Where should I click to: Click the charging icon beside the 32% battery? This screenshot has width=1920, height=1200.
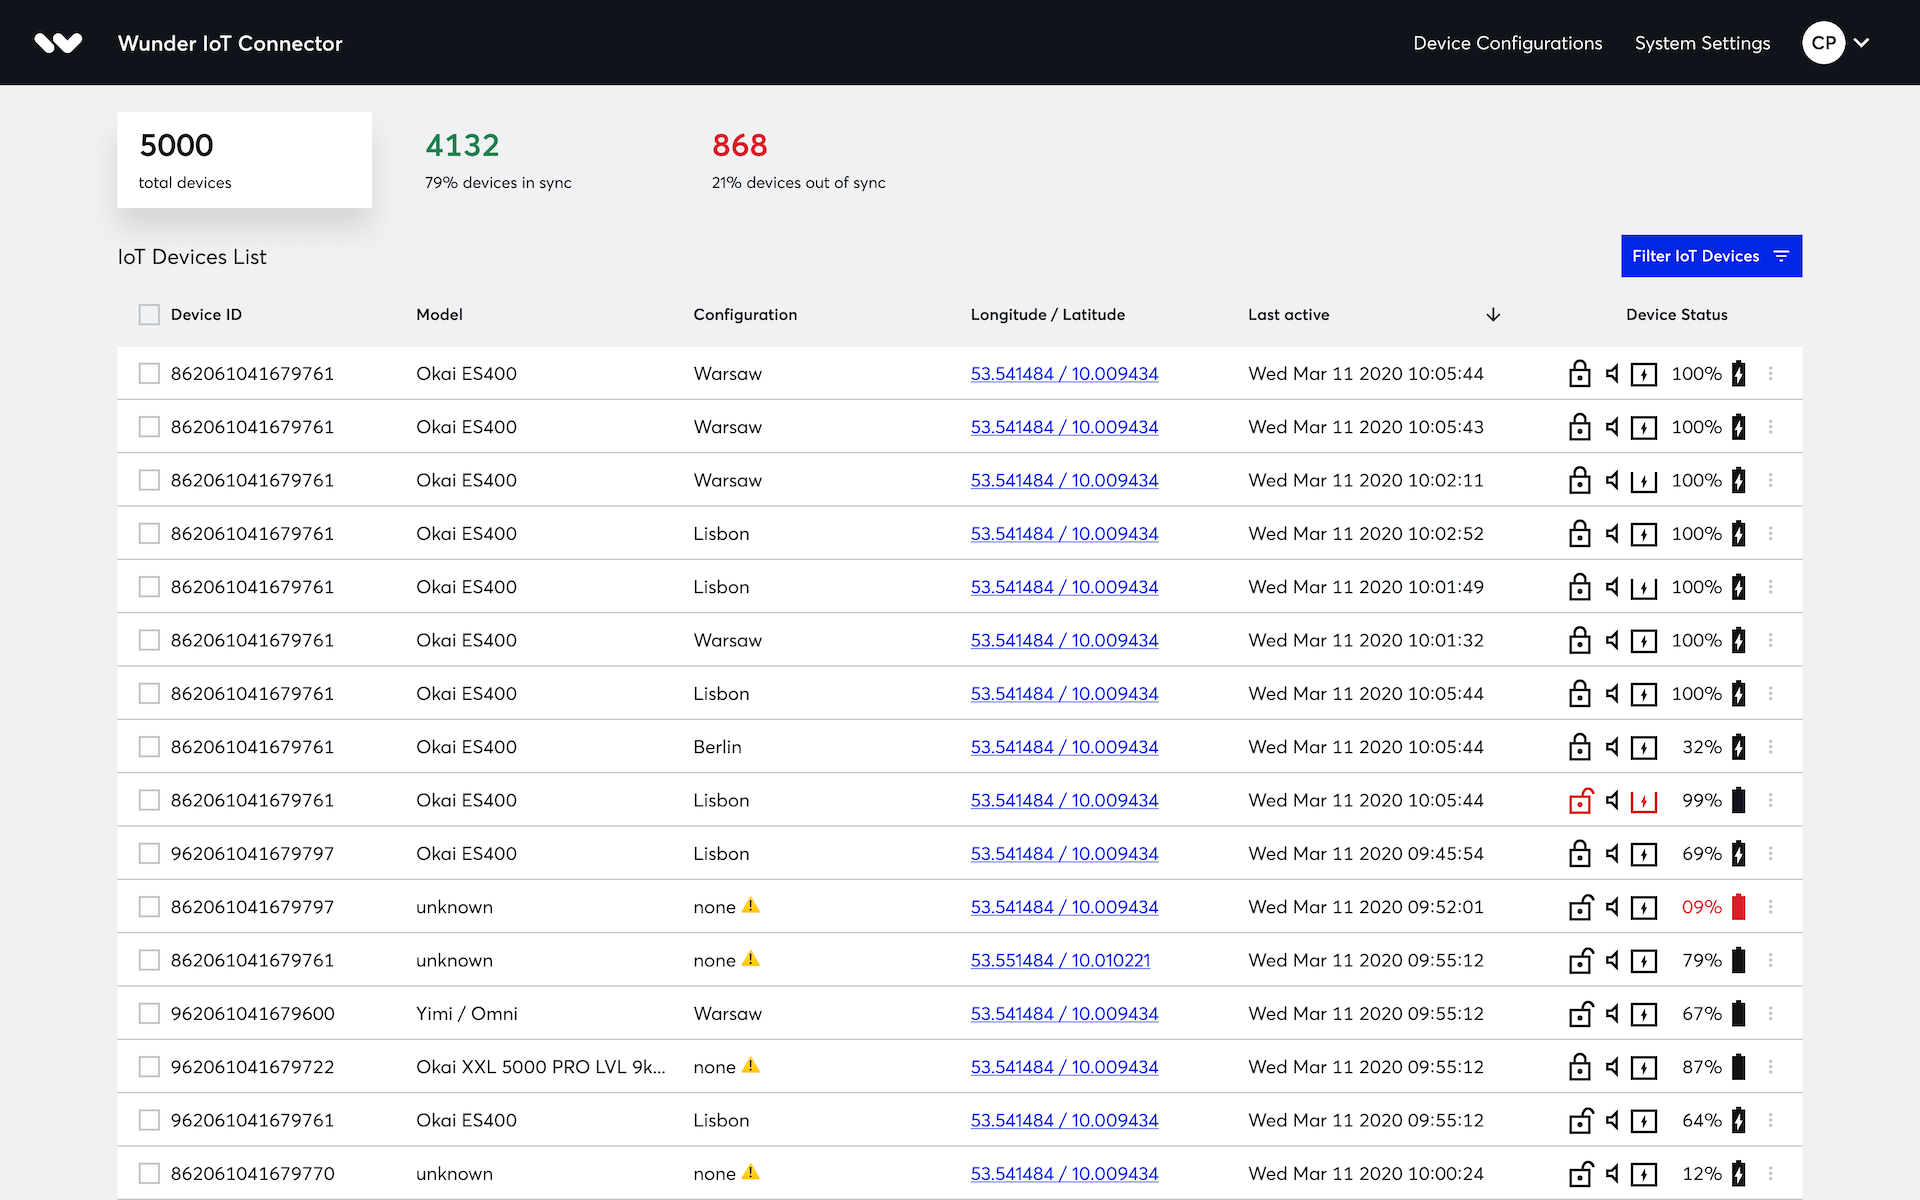point(1645,746)
